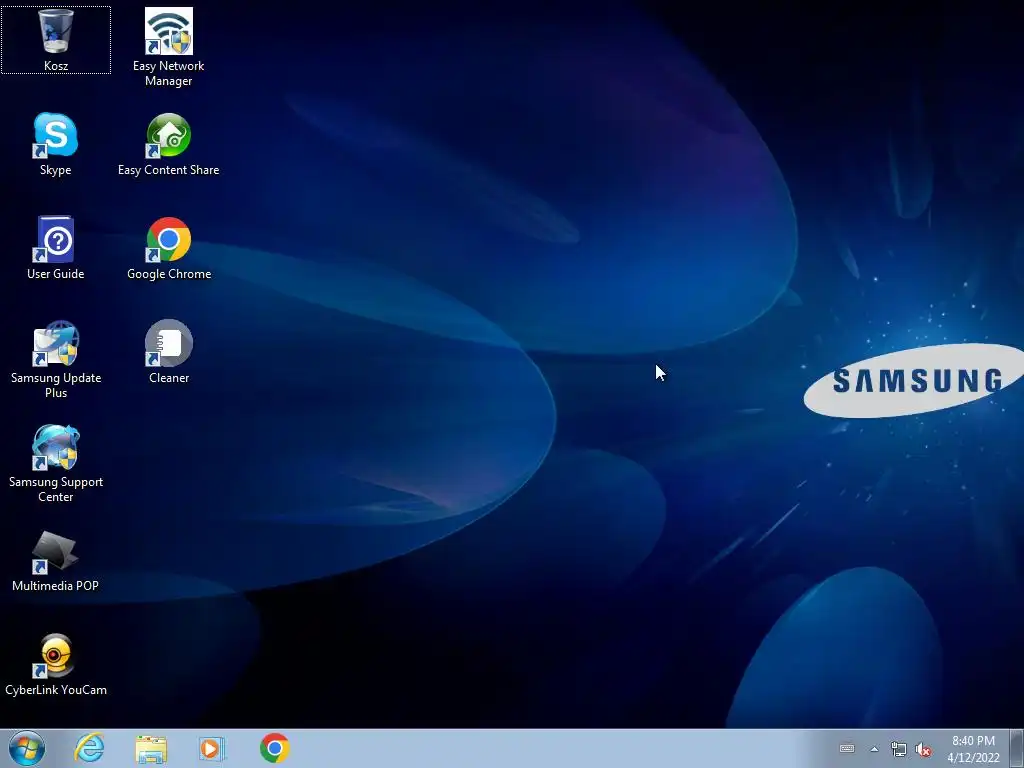Select the User Guide desktop icon
1024x768 pixels.
(x=56, y=248)
